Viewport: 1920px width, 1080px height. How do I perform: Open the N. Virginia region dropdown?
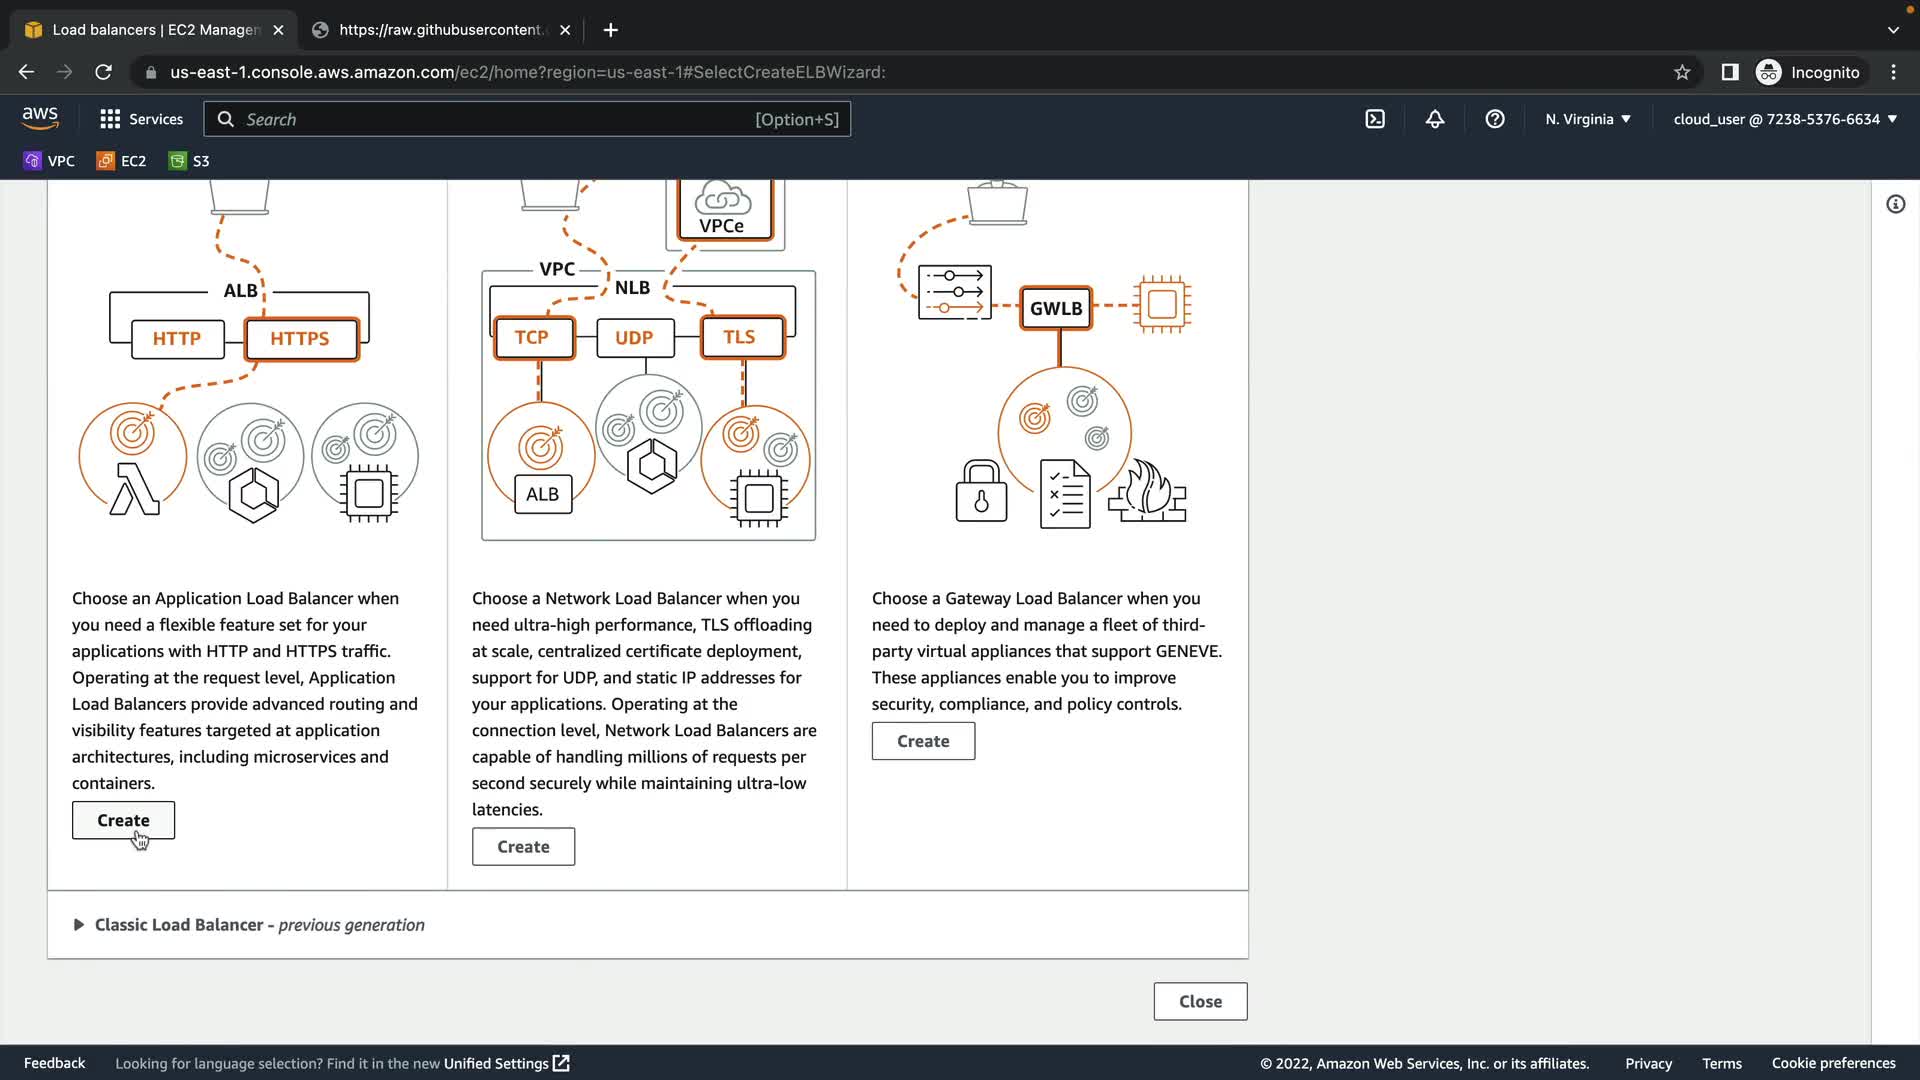[x=1587, y=119]
